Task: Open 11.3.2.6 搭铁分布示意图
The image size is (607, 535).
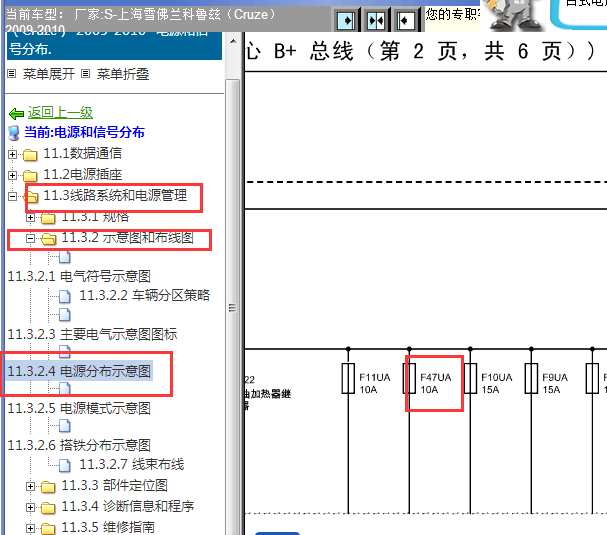Action: pyautogui.click(x=79, y=445)
